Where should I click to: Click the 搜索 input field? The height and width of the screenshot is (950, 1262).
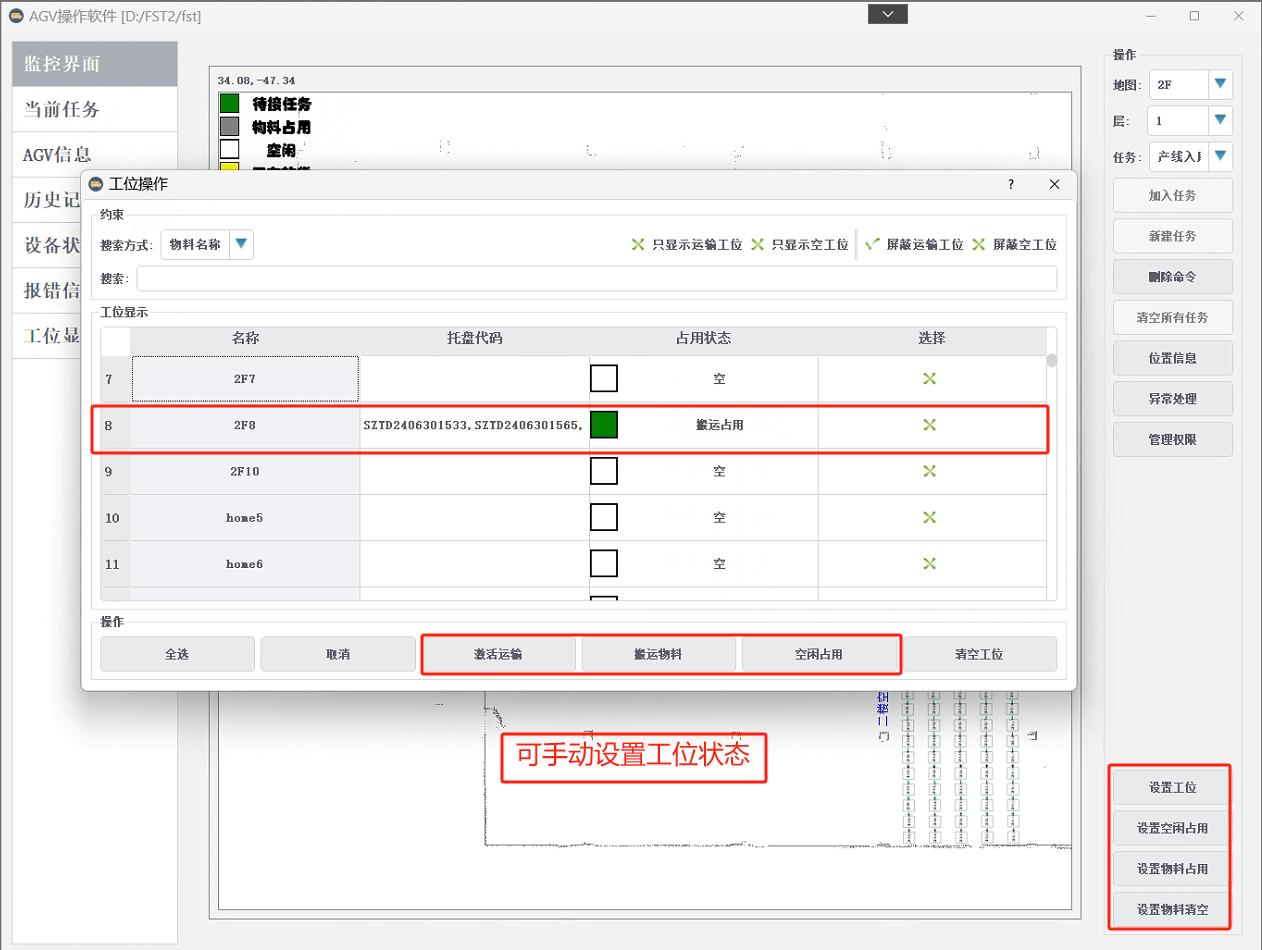597,278
